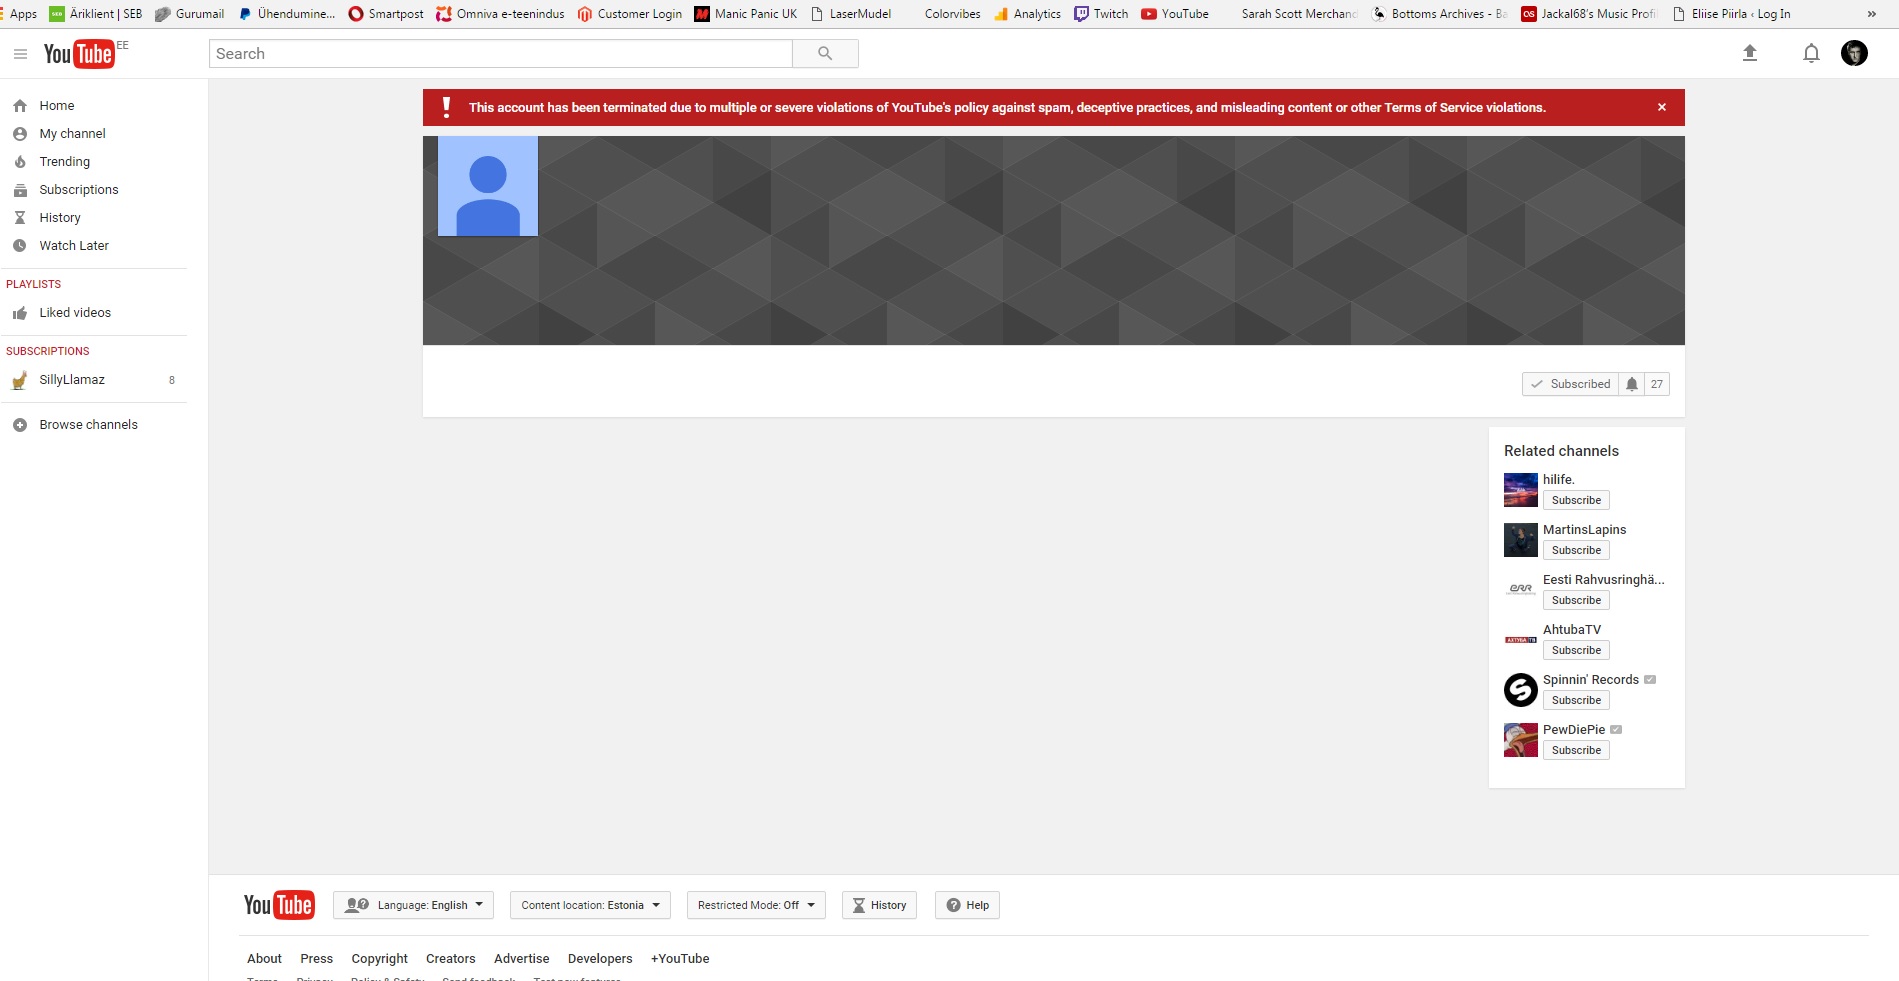Screen dimensions: 1899x981
Task: Click the channel's default profile avatar
Action: [488, 186]
